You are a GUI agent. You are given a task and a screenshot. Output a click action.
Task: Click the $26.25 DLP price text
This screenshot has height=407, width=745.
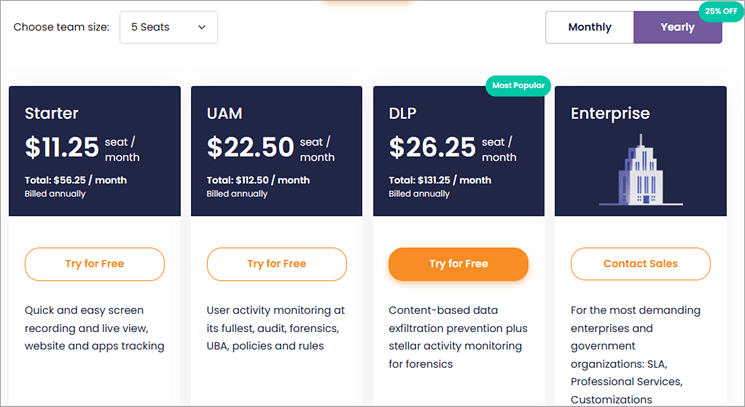[432, 148]
